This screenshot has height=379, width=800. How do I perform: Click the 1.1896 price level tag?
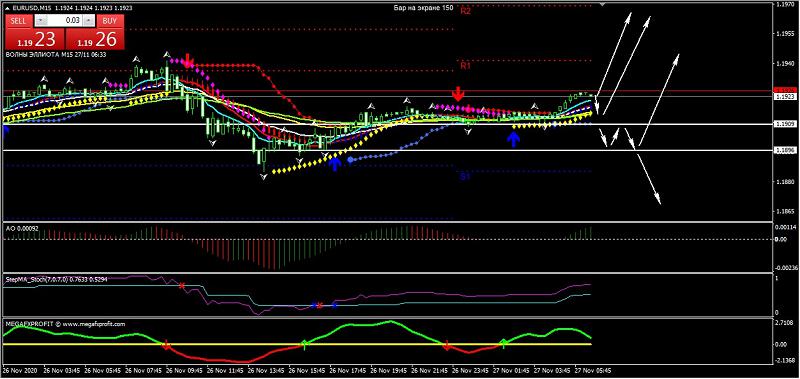click(x=784, y=150)
